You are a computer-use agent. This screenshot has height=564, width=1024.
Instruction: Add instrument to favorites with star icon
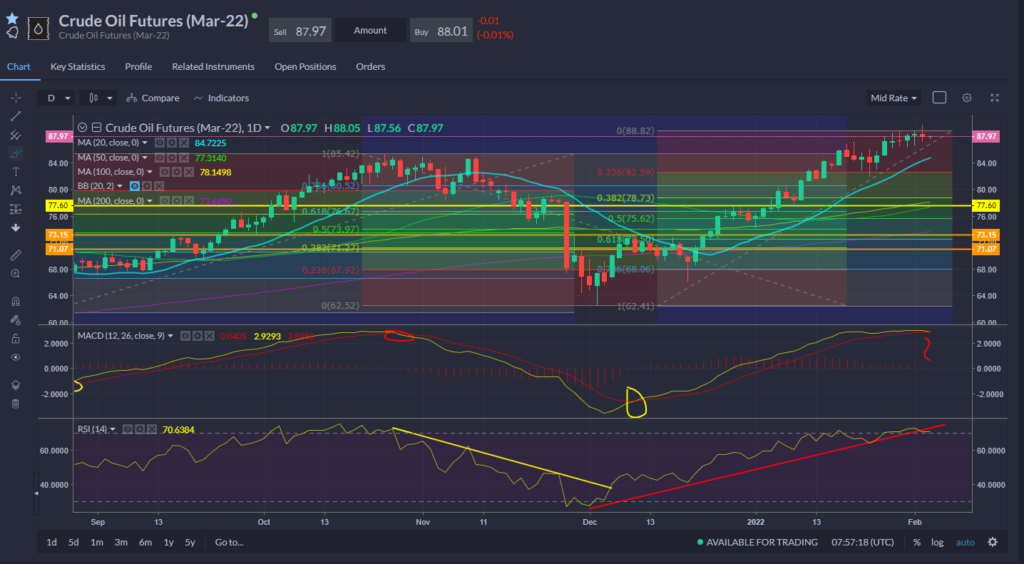tap(12, 19)
